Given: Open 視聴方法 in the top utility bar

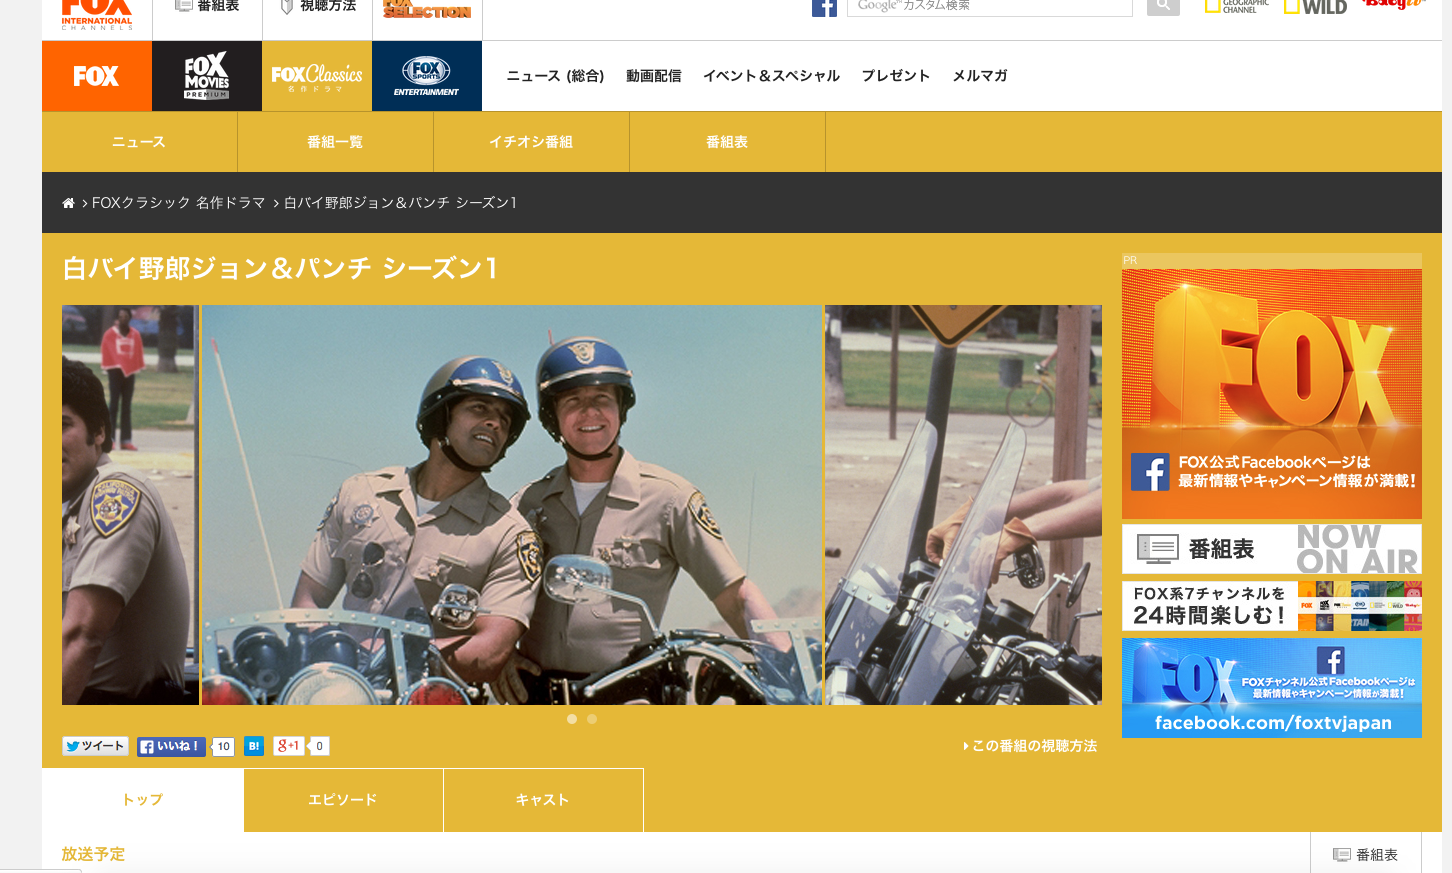Looking at the screenshot, I should [x=318, y=6].
